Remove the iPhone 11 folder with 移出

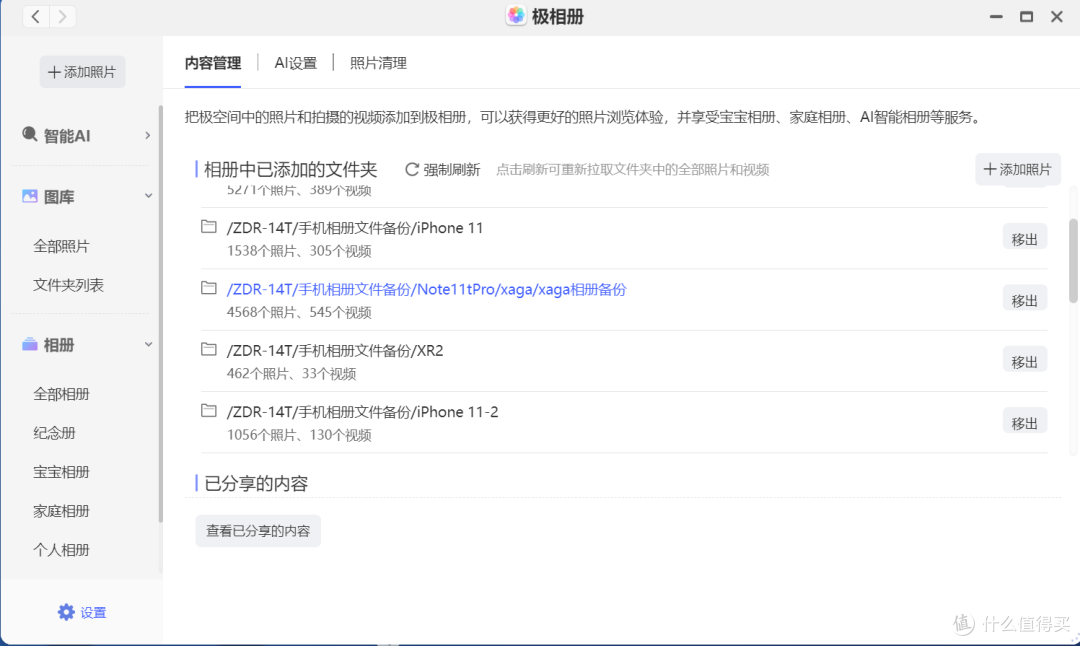click(x=1024, y=238)
